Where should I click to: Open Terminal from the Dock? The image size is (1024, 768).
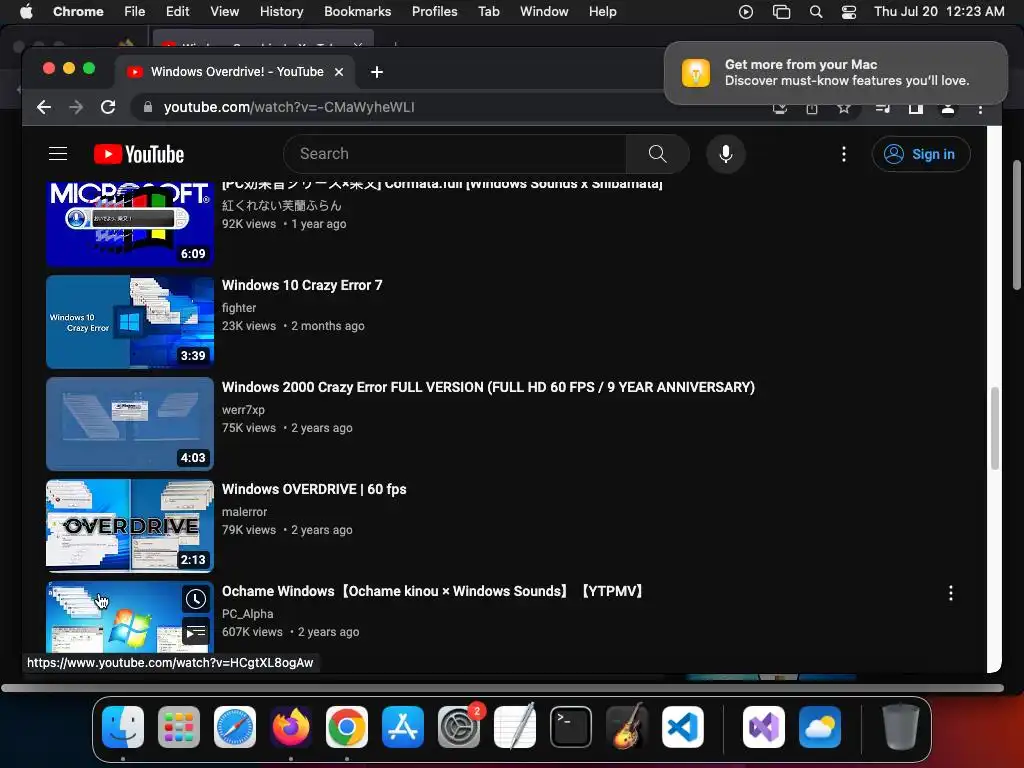pos(571,727)
